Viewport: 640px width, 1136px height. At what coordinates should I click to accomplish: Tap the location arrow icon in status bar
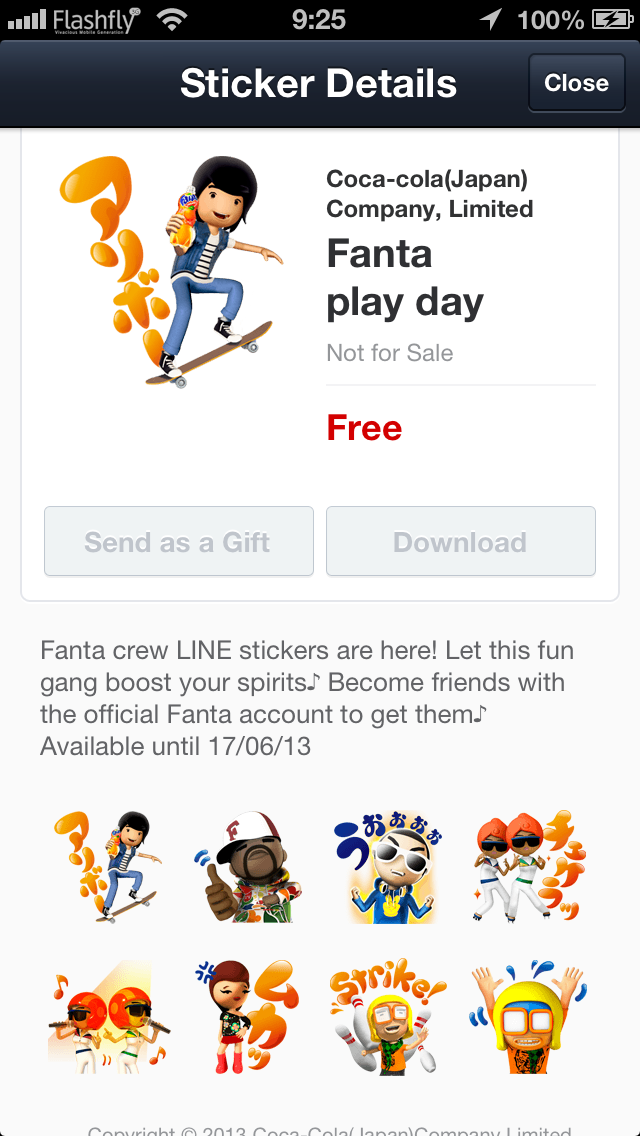point(491,20)
